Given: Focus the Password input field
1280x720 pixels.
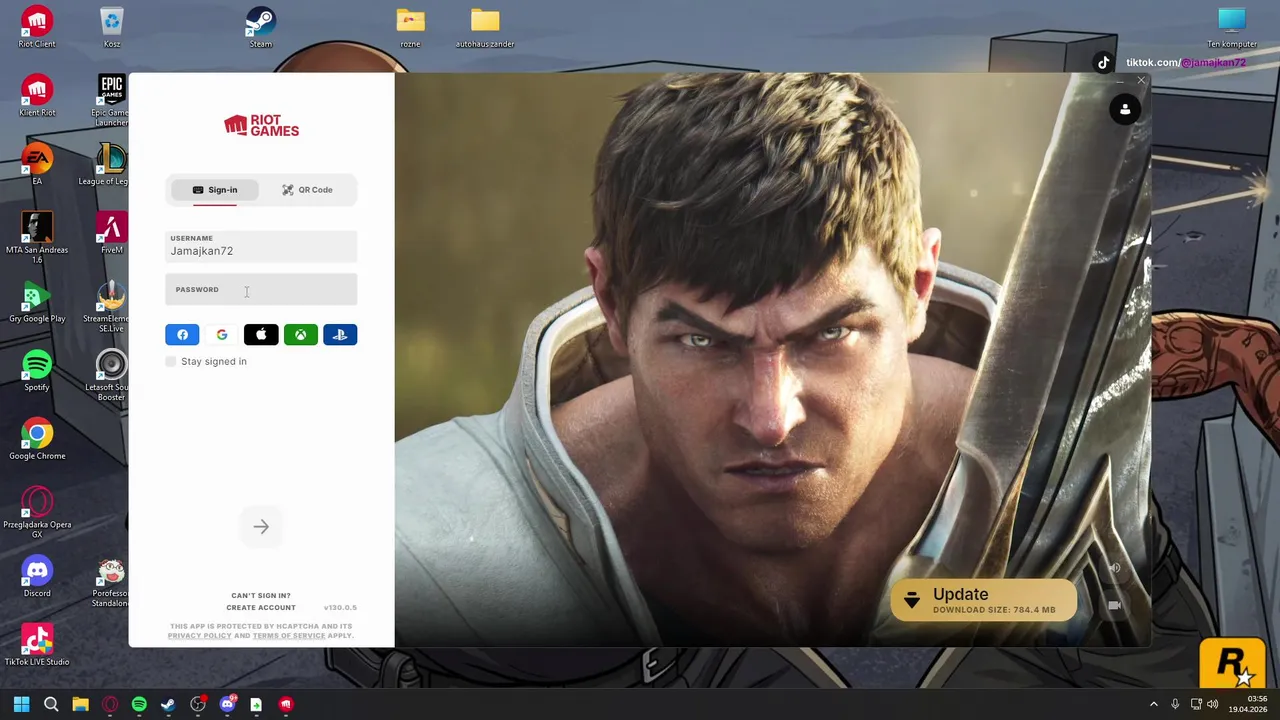Looking at the screenshot, I should pos(261,290).
